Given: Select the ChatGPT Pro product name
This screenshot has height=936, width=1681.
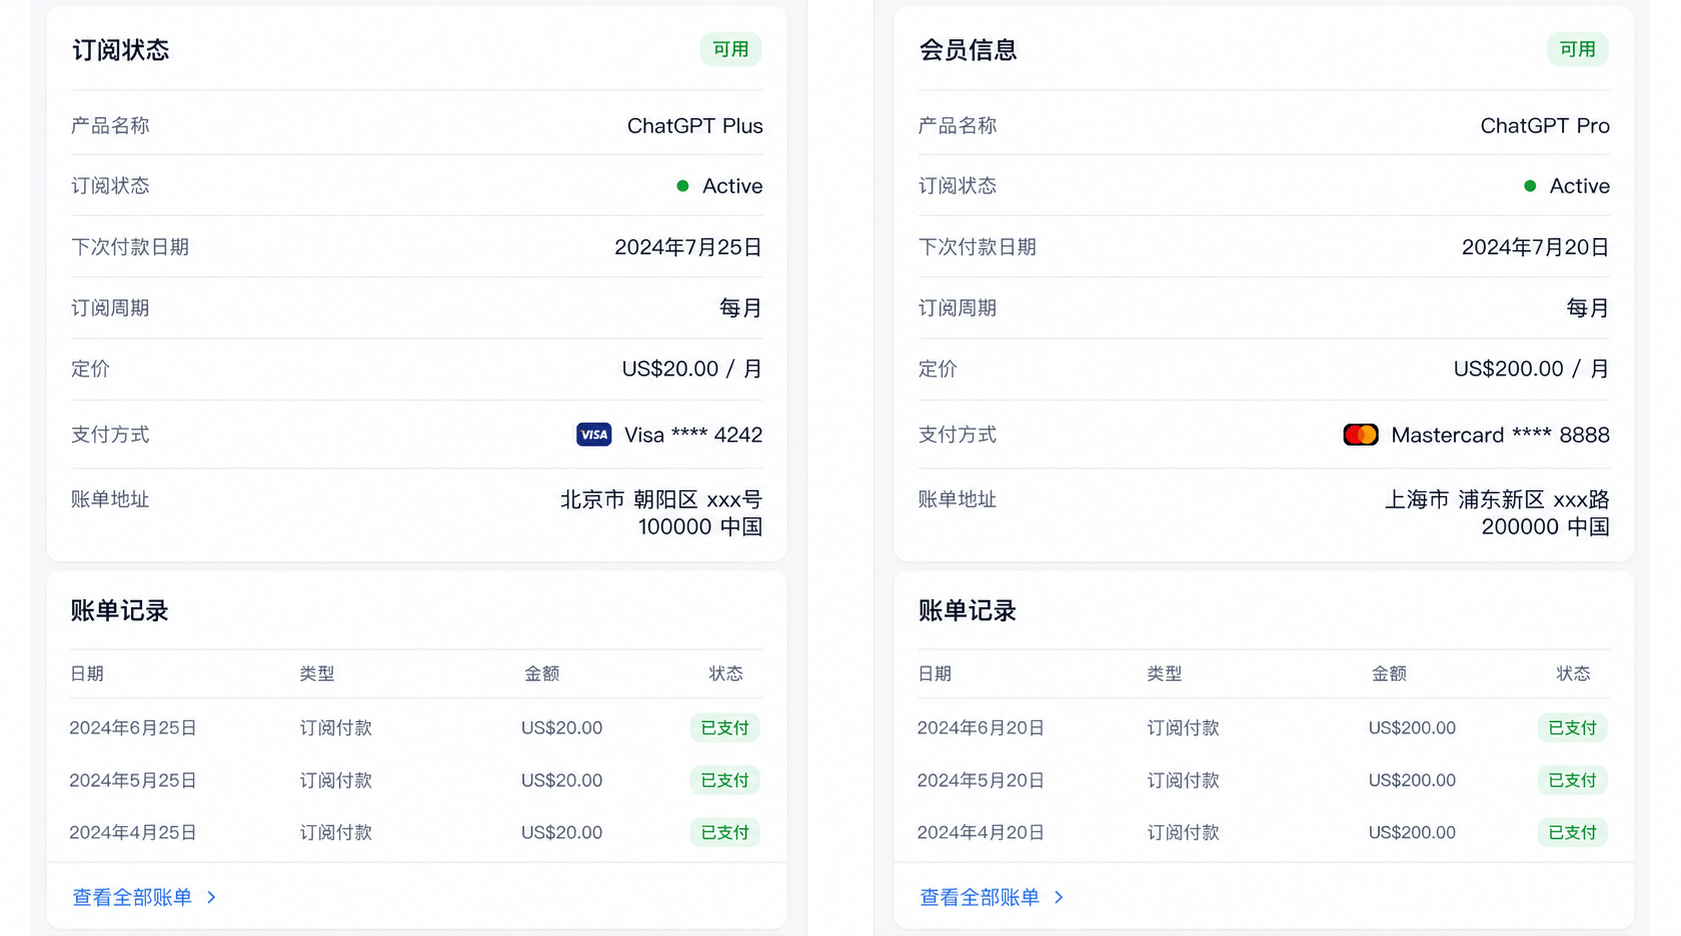Looking at the screenshot, I should [x=1545, y=126].
